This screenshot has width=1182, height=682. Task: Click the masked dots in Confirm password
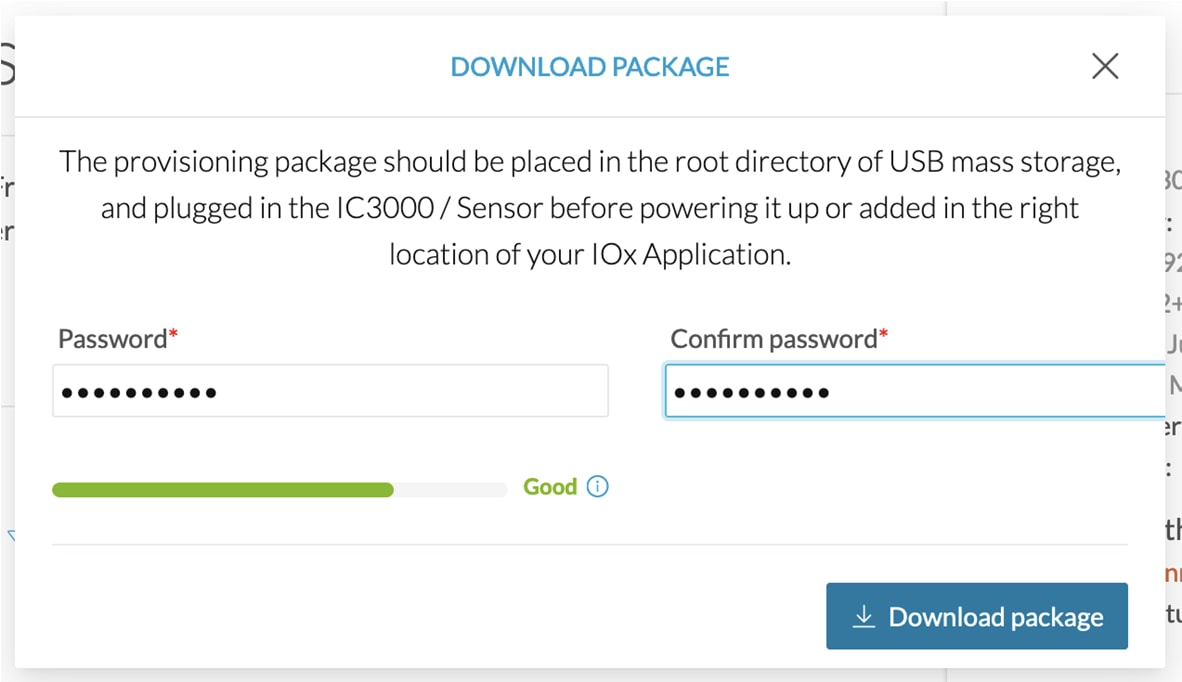(x=752, y=393)
